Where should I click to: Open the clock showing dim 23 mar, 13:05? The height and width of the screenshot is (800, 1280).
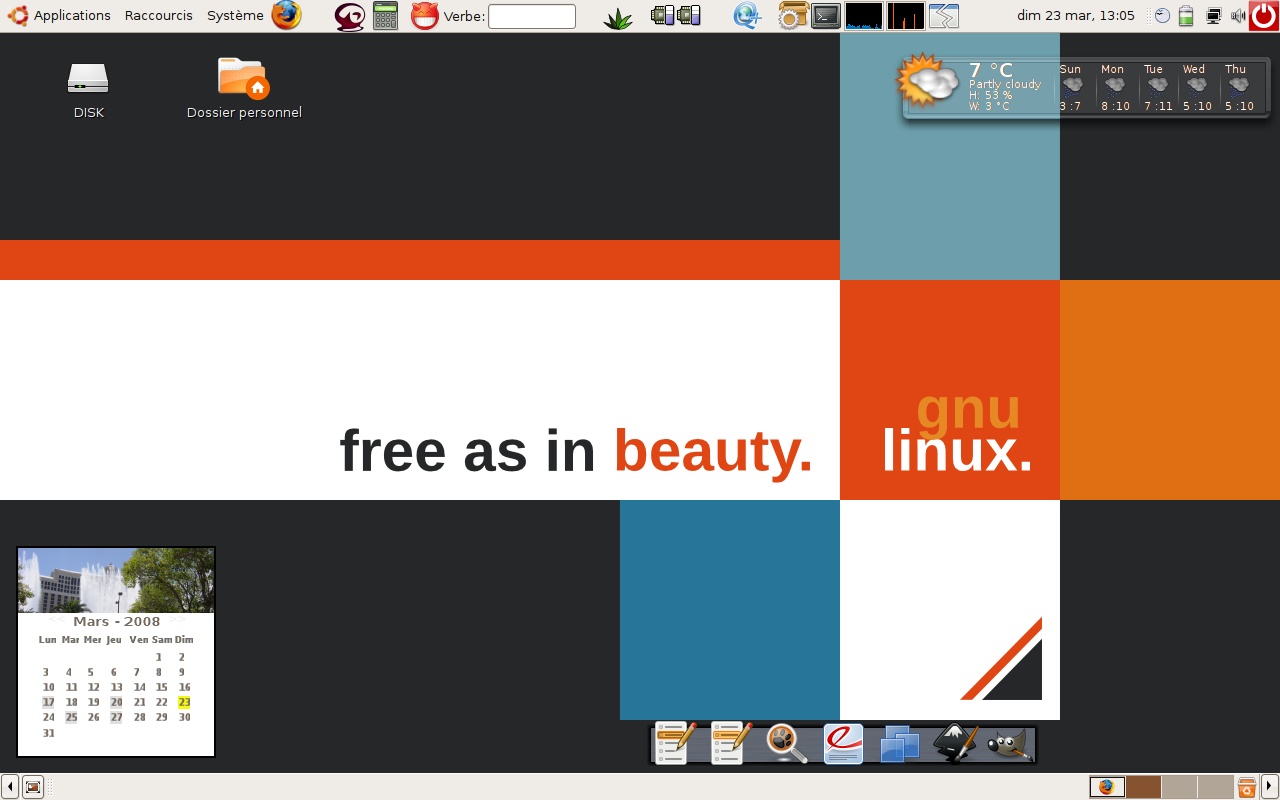(1076, 16)
